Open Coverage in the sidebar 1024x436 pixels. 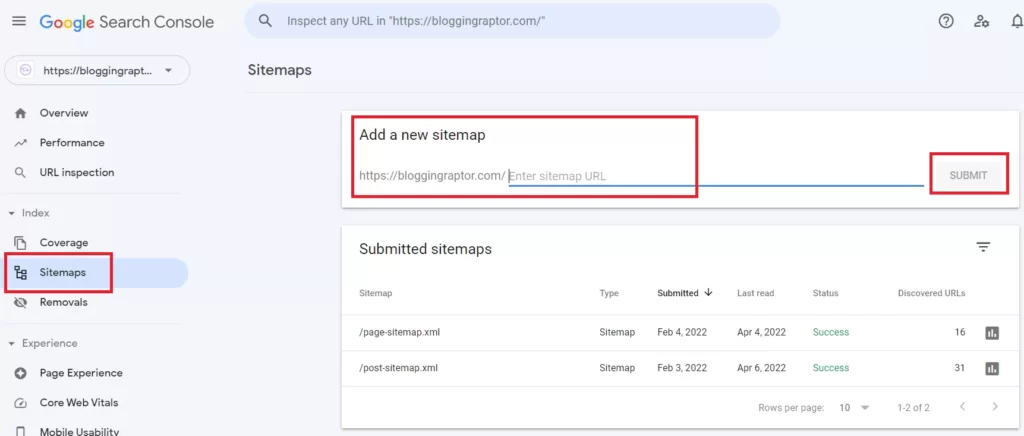coord(63,243)
